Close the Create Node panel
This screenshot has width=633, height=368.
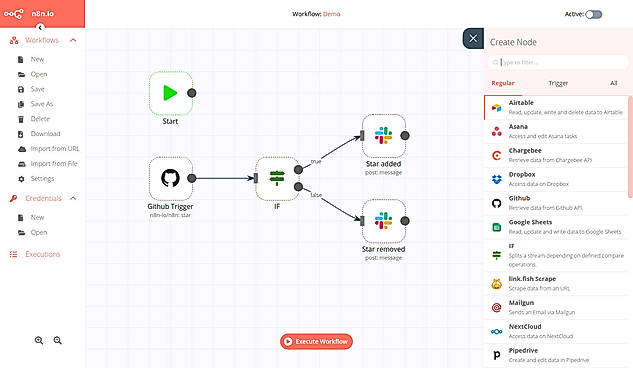coord(473,38)
